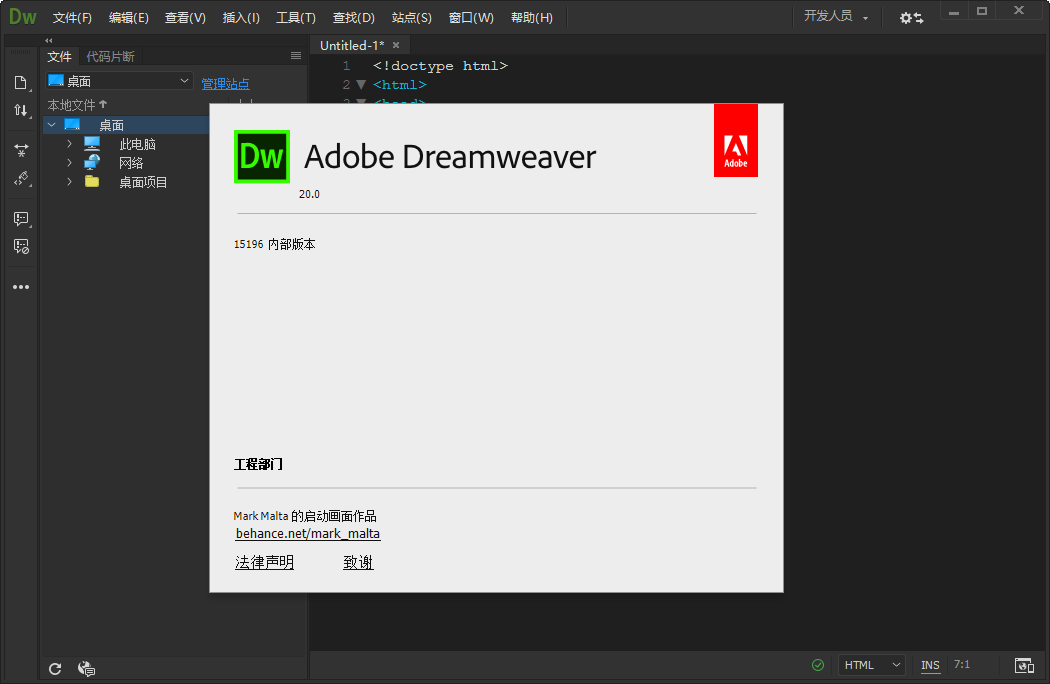The width and height of the screenshot is (1050, 684).
Task: Open the 查找(D) menu
Action: click(x=354, y=17)
